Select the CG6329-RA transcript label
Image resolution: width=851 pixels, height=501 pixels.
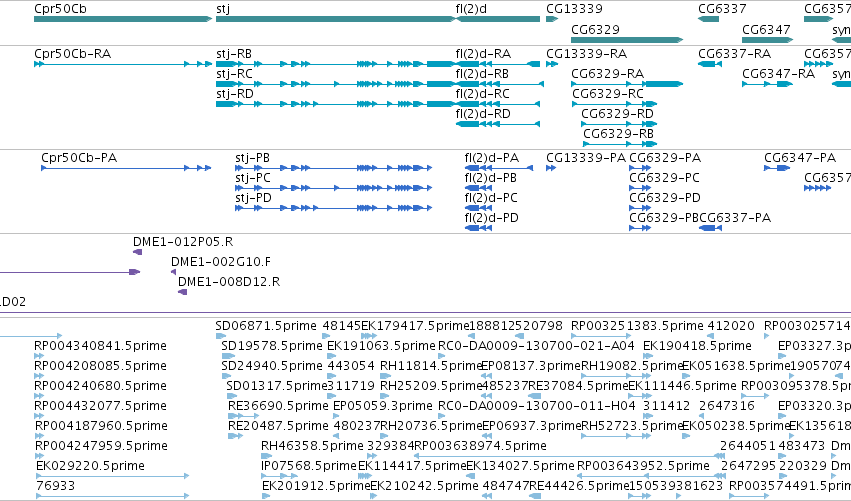coord(607,74)
